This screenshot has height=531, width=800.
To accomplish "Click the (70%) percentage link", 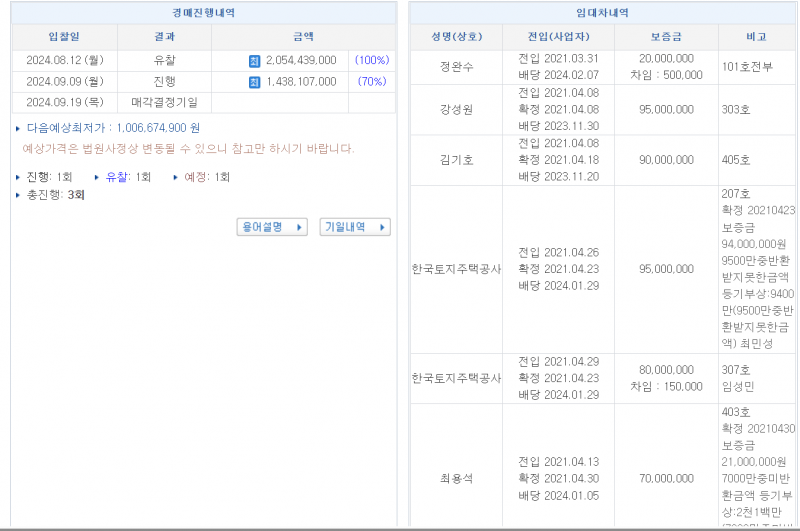I will 371,82.
